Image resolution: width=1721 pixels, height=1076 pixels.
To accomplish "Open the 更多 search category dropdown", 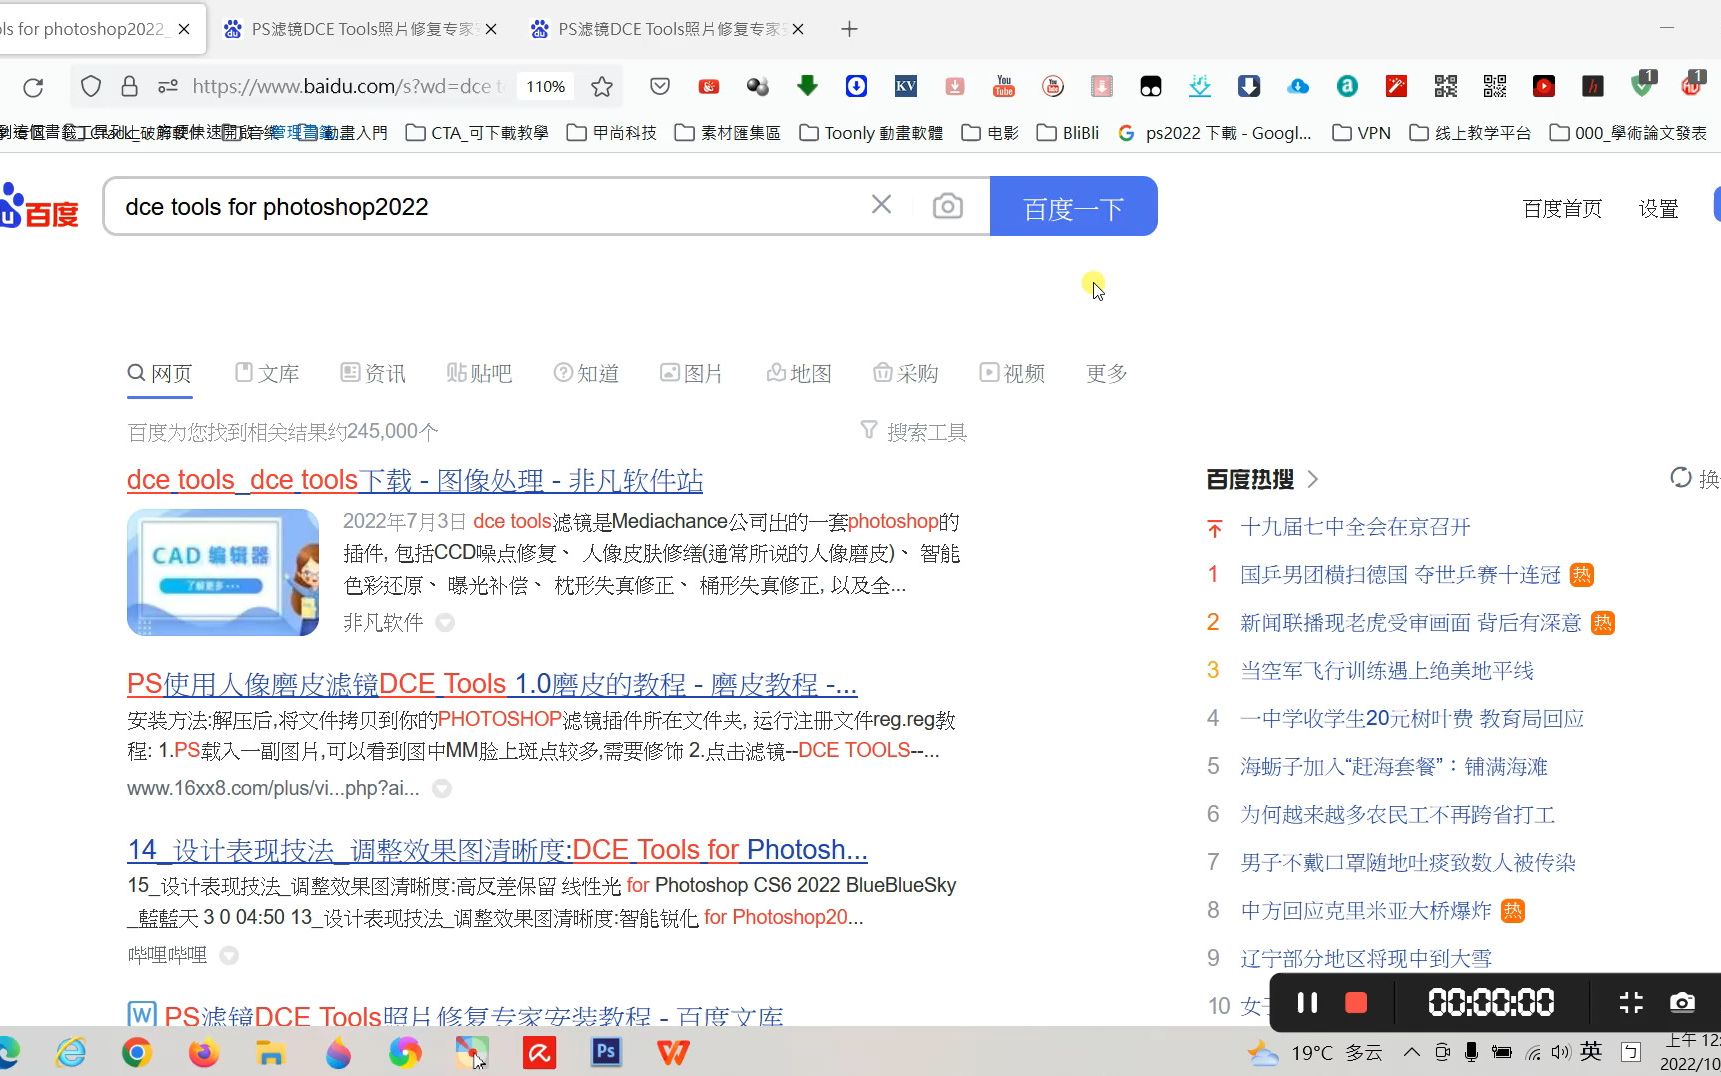I will click(x=1104, y=373).
